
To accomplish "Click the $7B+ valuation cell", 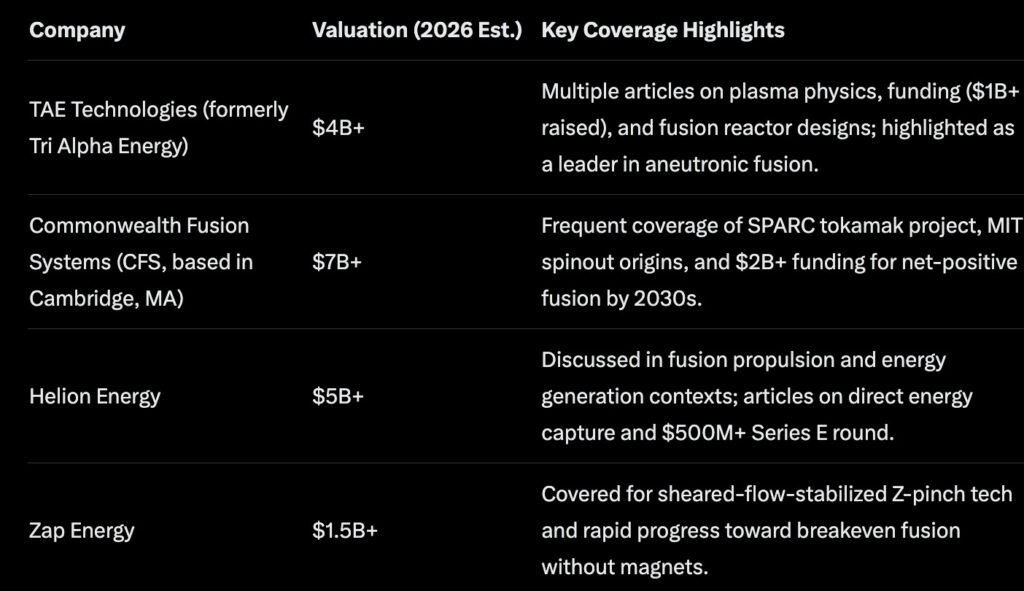I will point(338,262).
